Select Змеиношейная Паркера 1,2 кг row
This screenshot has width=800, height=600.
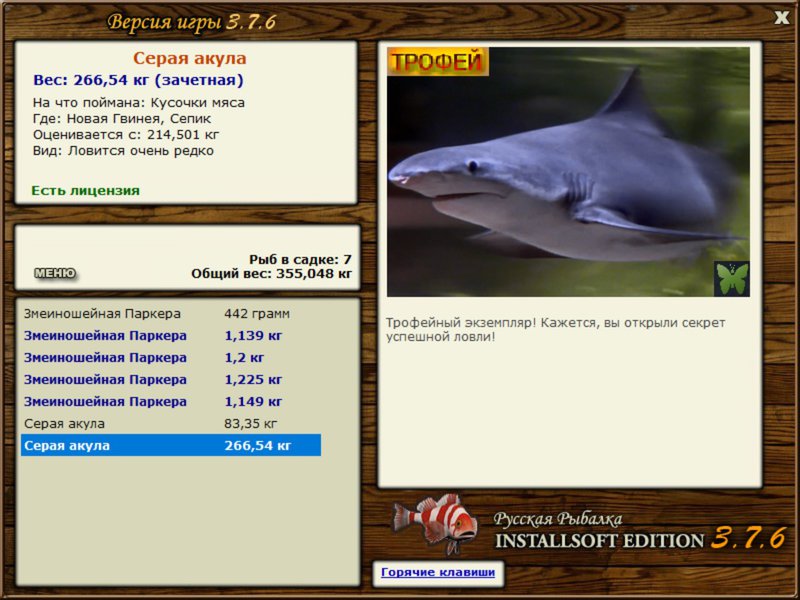pyautogui.click(x=171, y=358)
